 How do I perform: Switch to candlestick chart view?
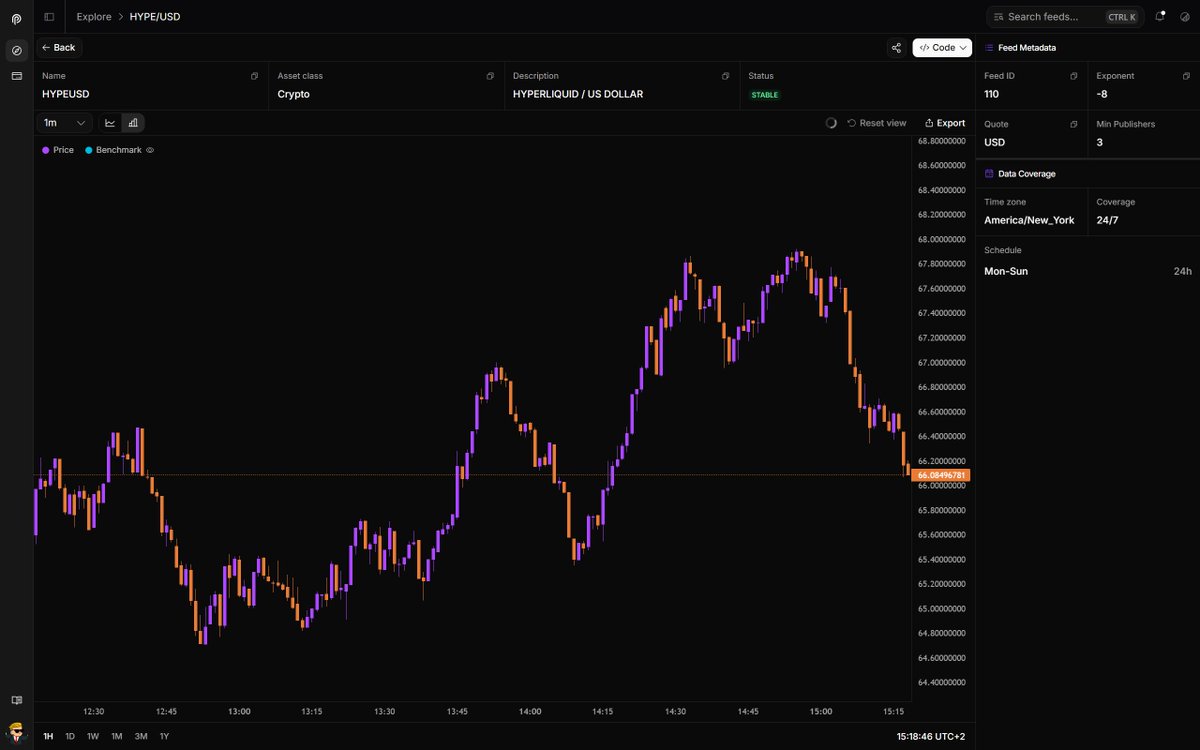point(133,123)
